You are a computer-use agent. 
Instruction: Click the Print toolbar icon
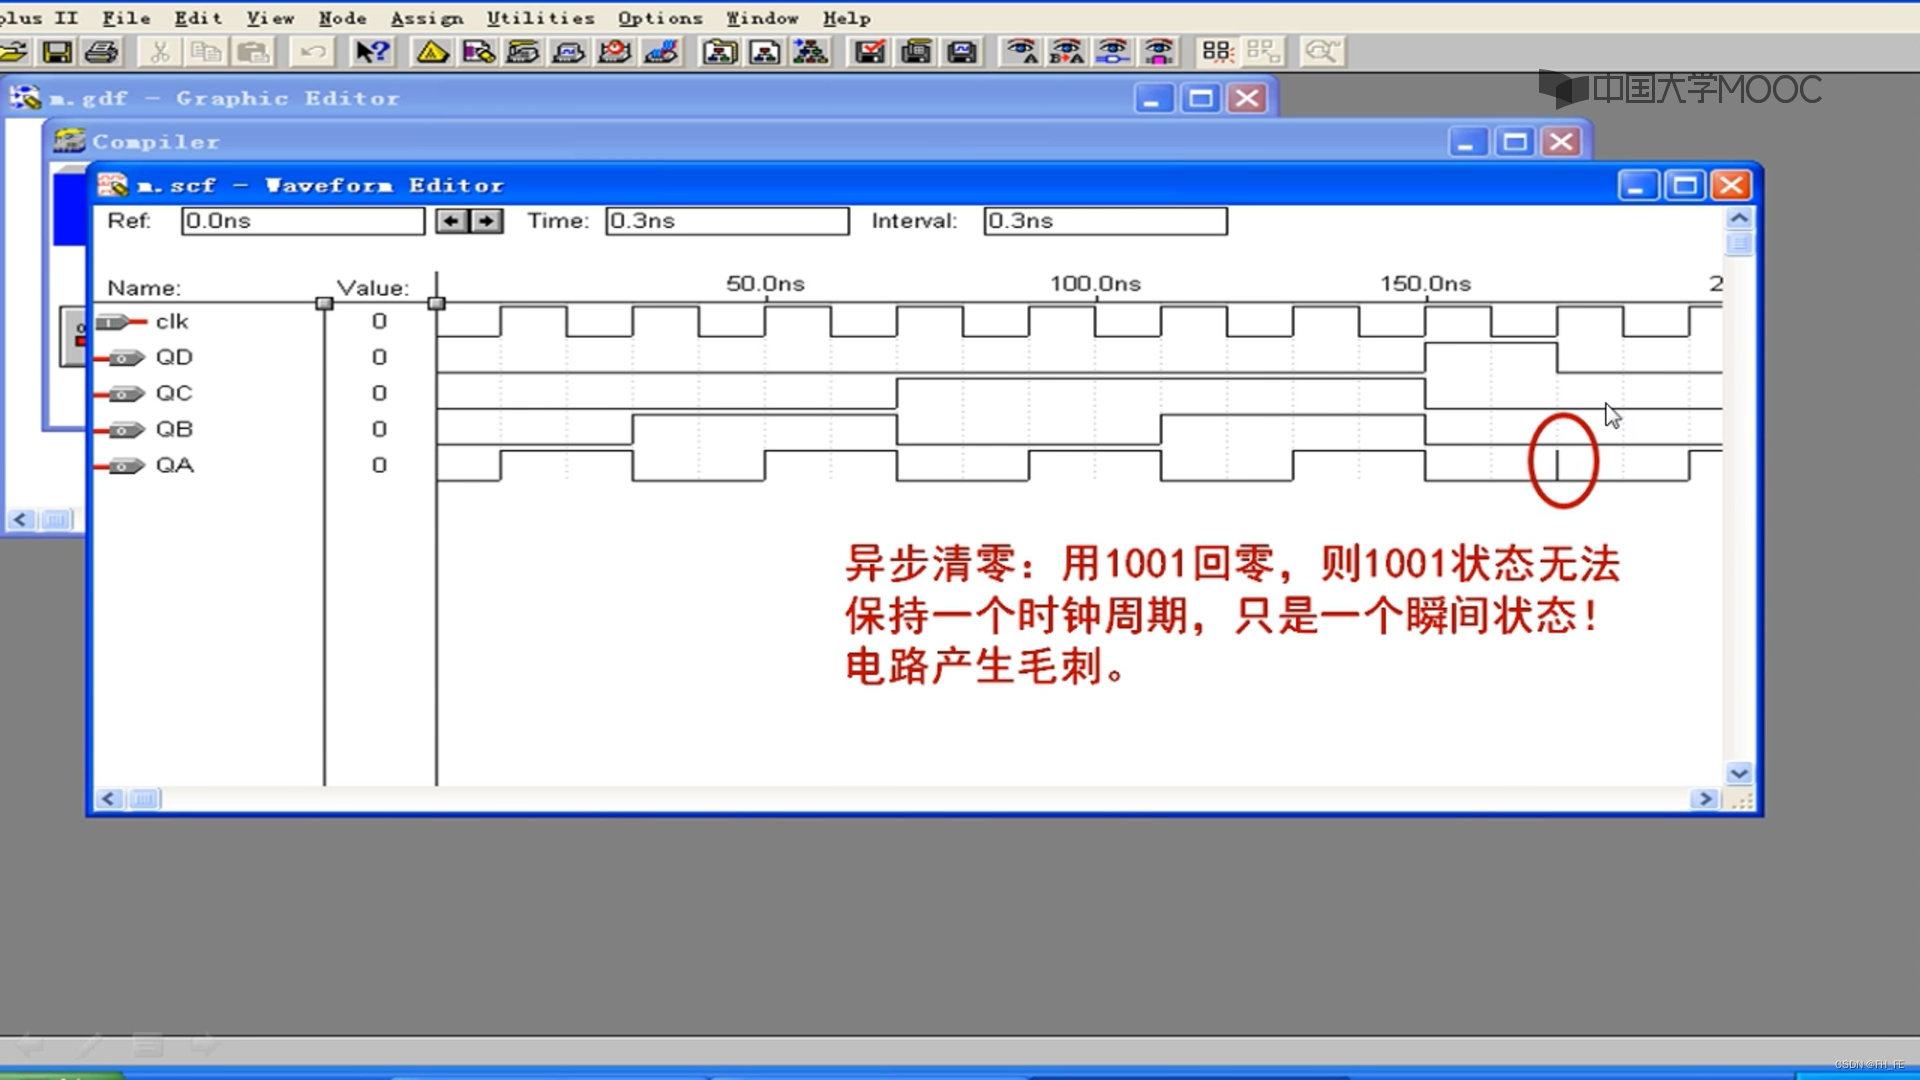[x=102, y=52]
